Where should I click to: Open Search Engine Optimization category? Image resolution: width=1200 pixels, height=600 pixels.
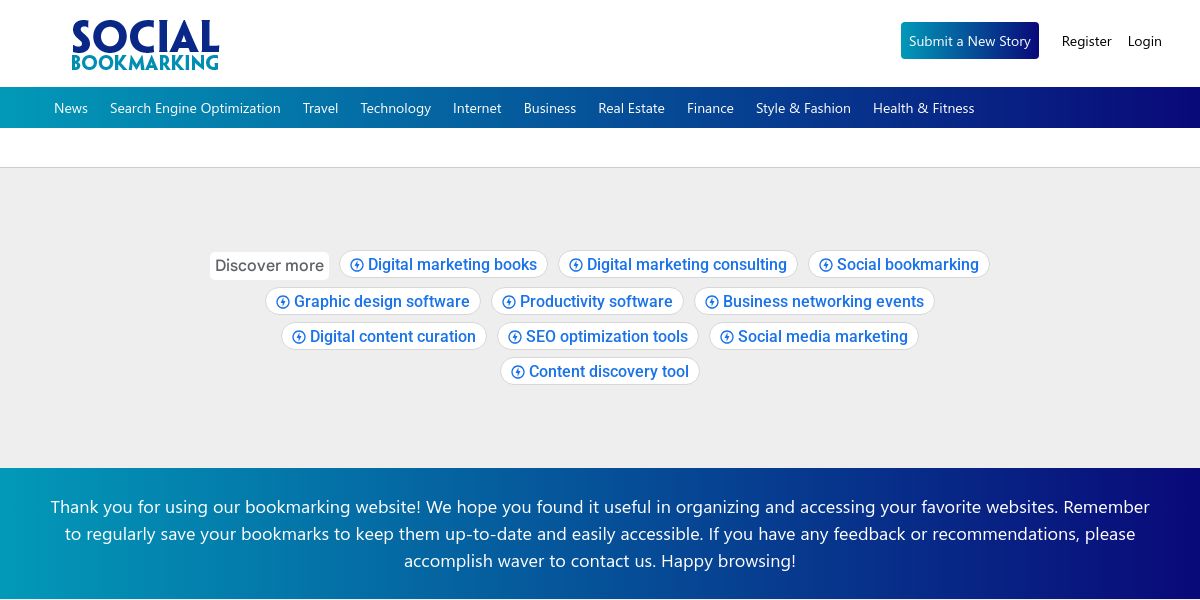coord(195,108)
